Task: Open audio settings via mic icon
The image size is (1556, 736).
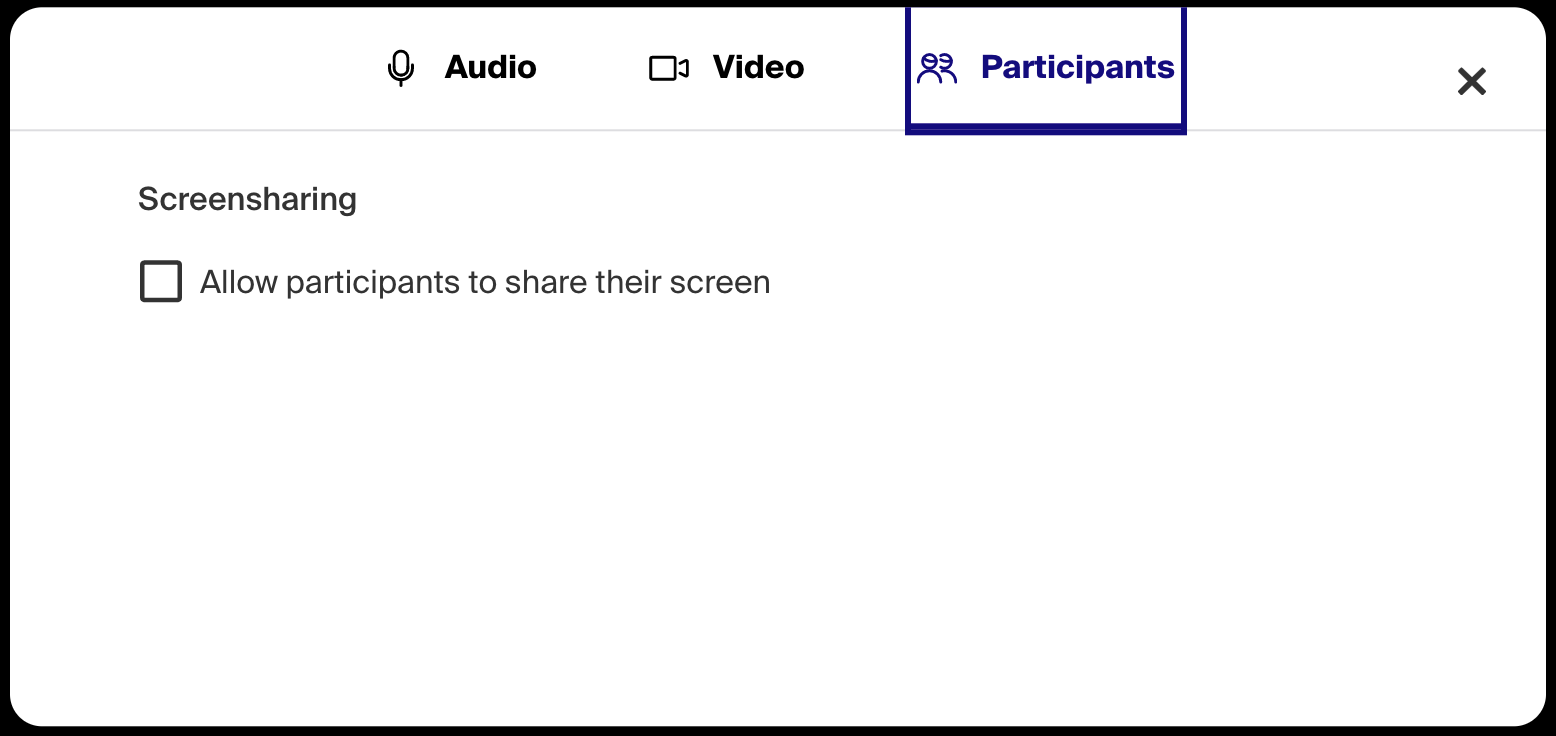Action: point(400,68)
